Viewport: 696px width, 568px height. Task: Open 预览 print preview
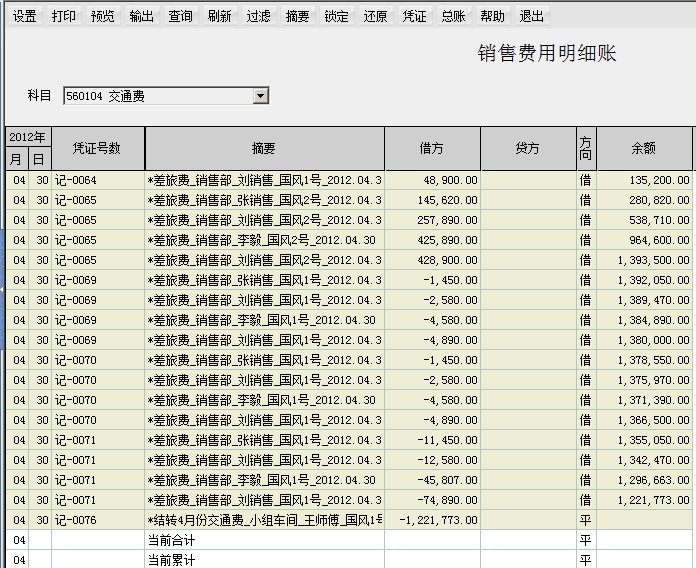(x=102, y=17)
